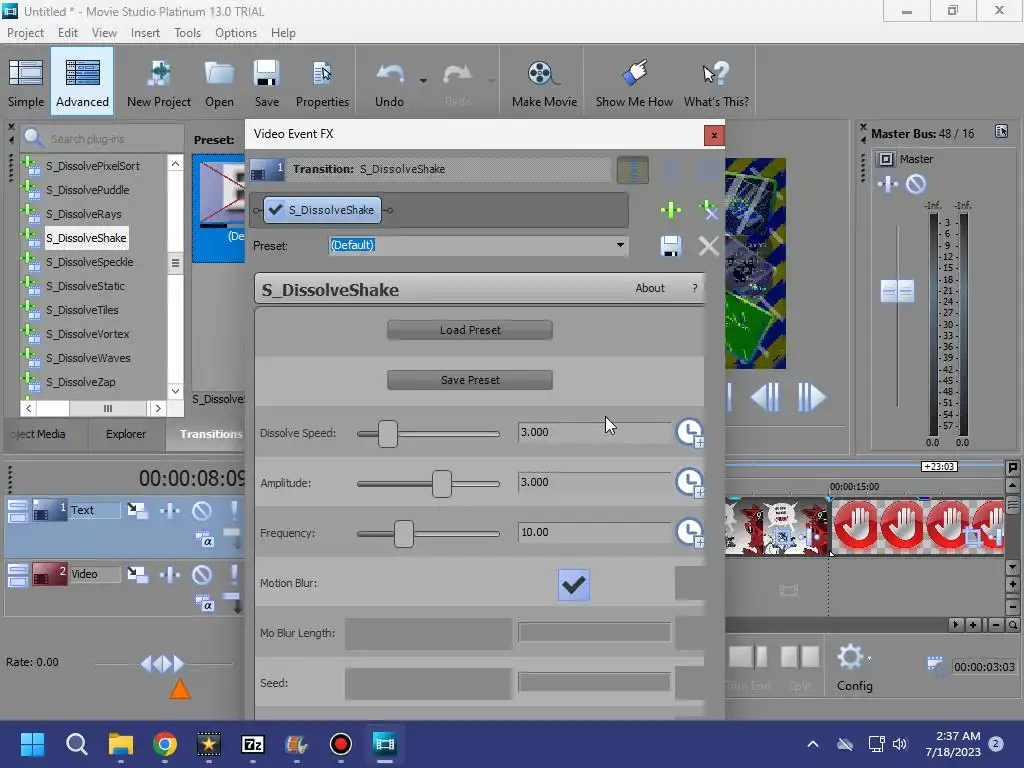Click the Open folder icon
Viewport: 1024px width, 768px height.
point(219,82)
